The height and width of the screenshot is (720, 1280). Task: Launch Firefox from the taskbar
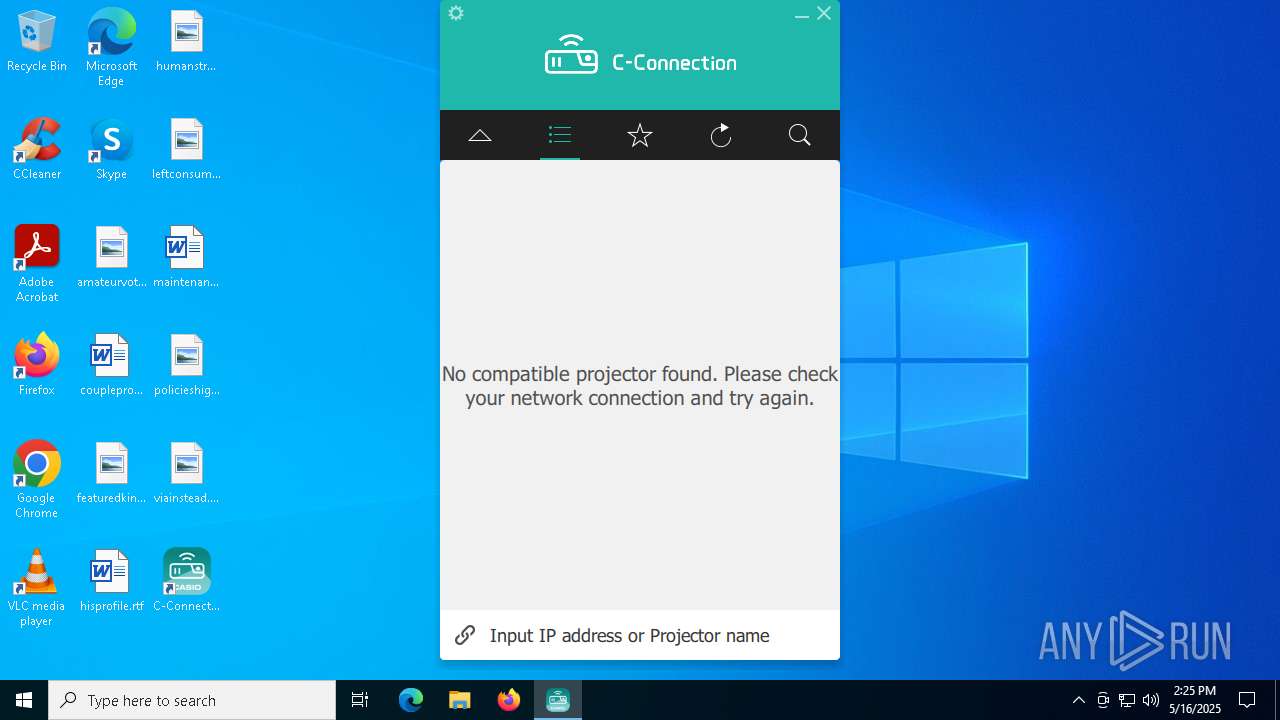coord(509,700)
